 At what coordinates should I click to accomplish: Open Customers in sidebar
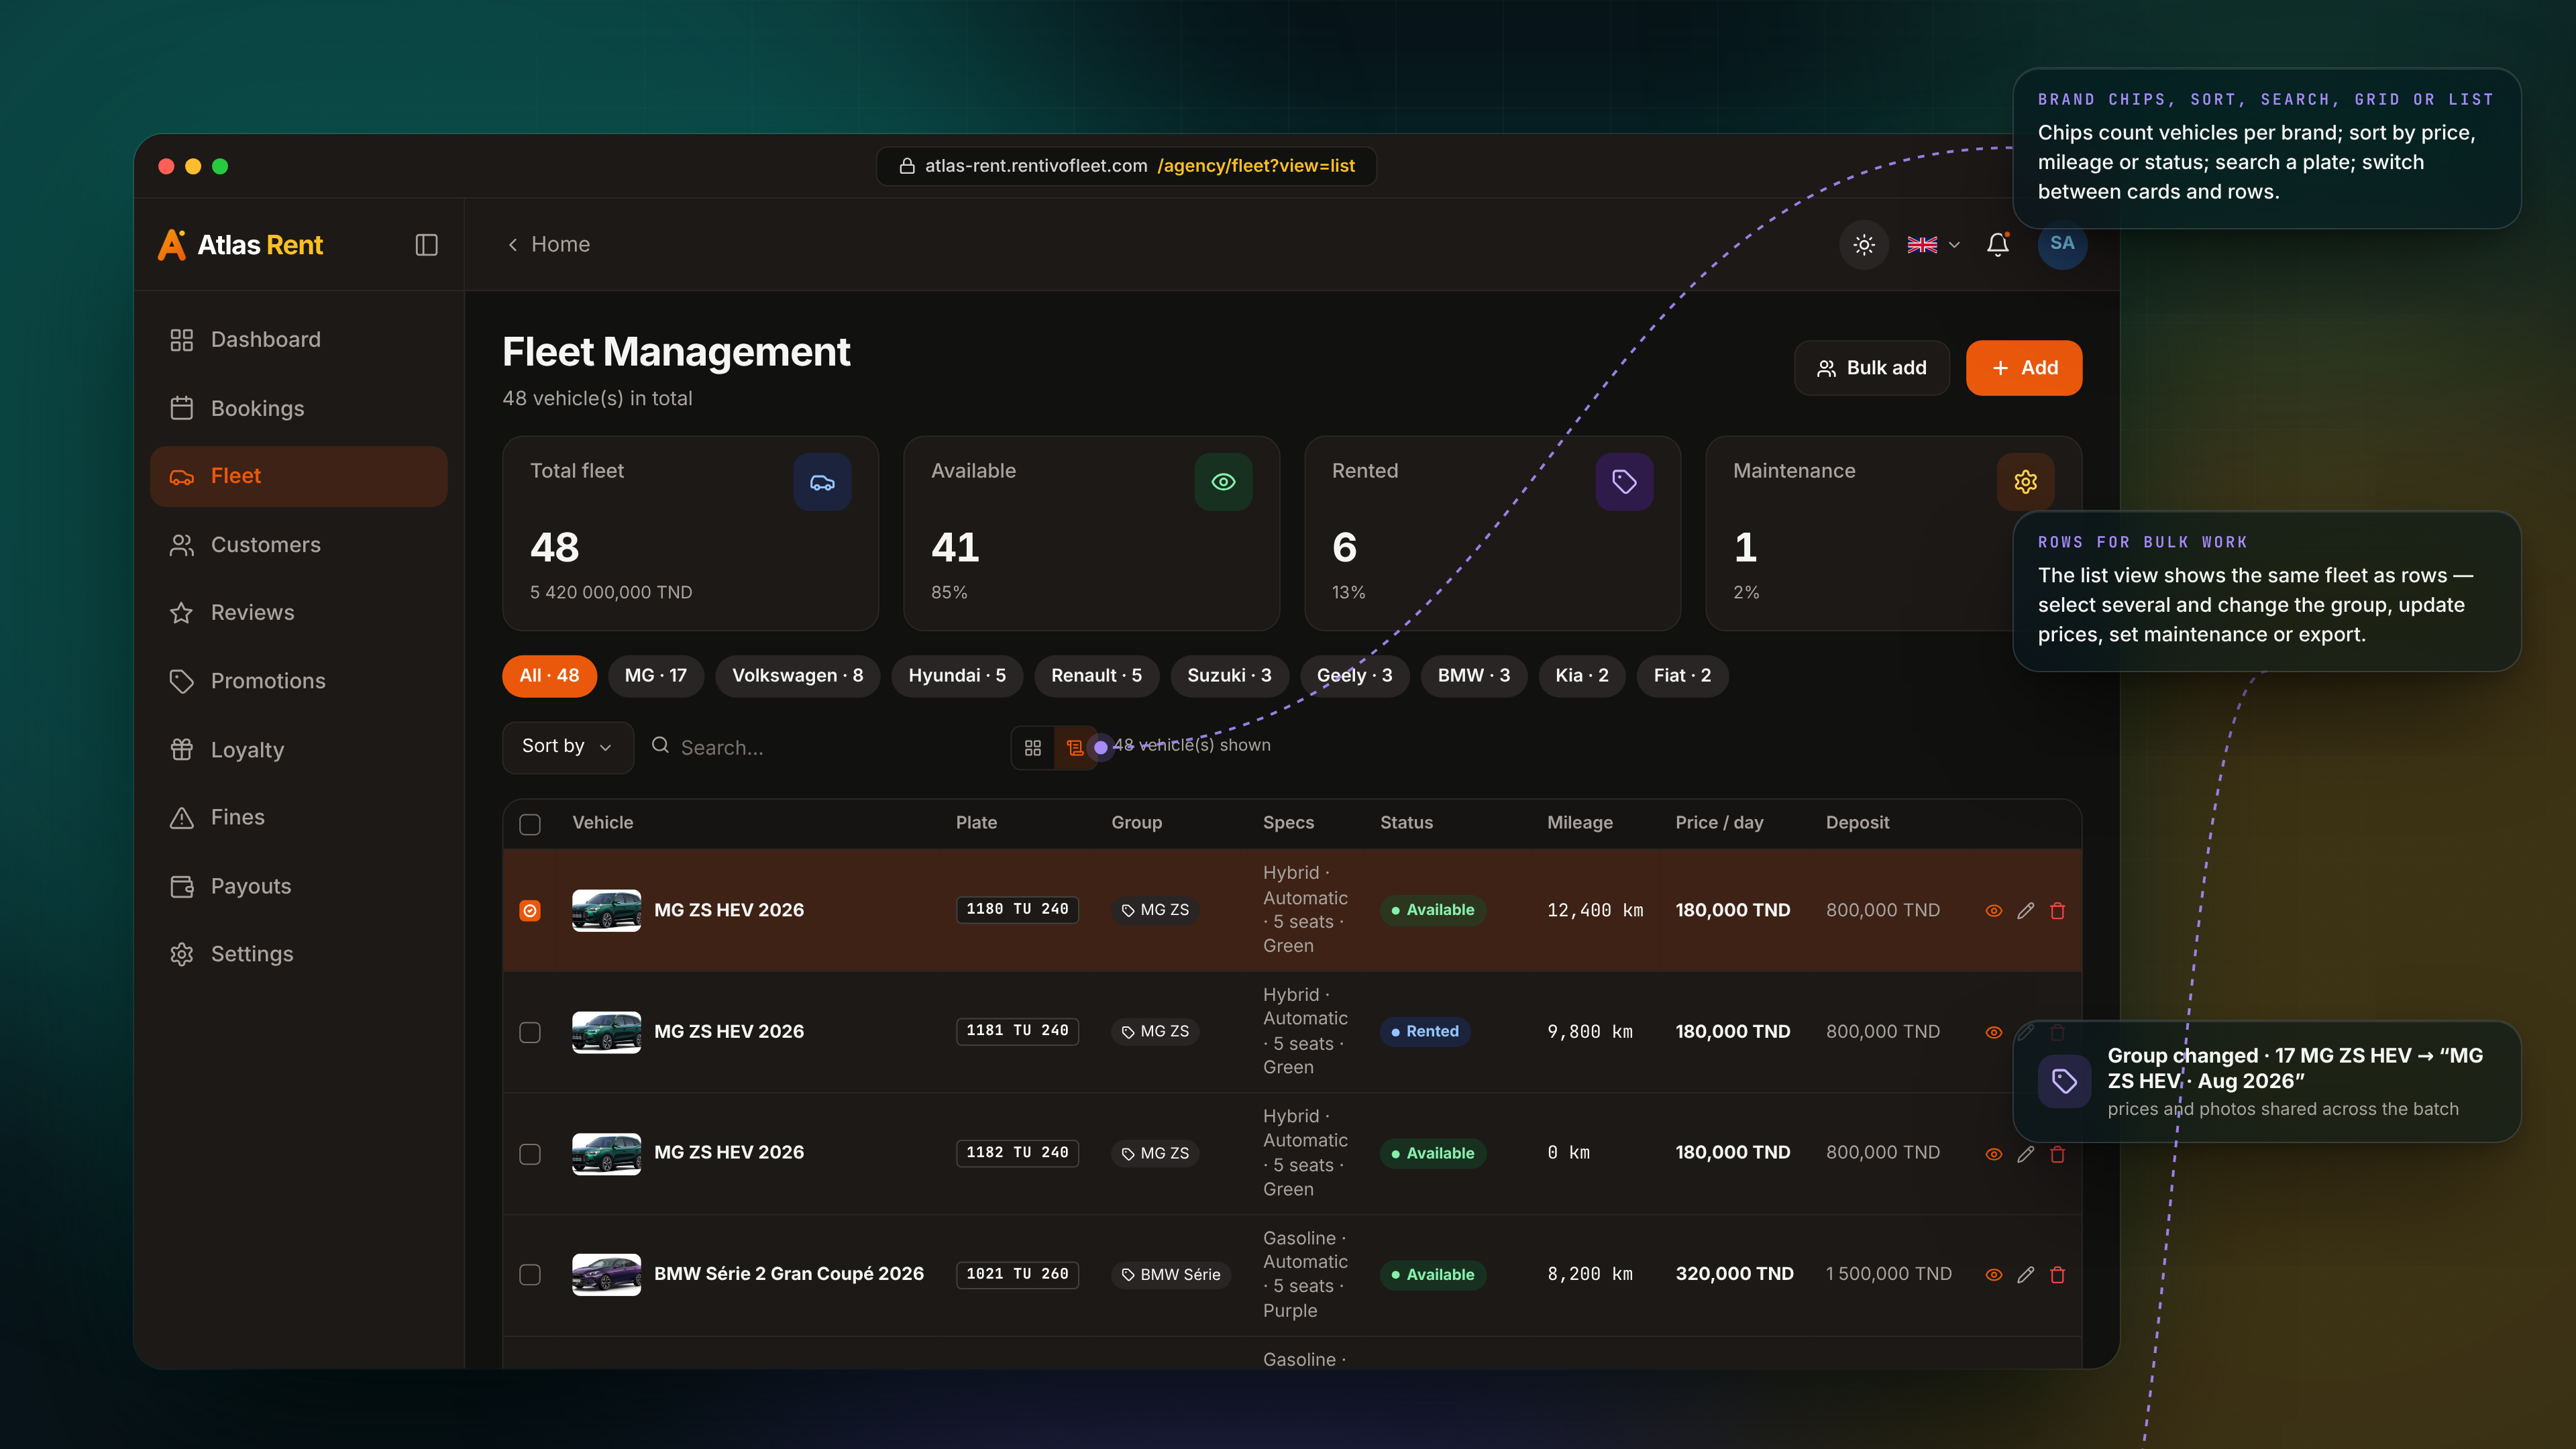click(298, 545)
